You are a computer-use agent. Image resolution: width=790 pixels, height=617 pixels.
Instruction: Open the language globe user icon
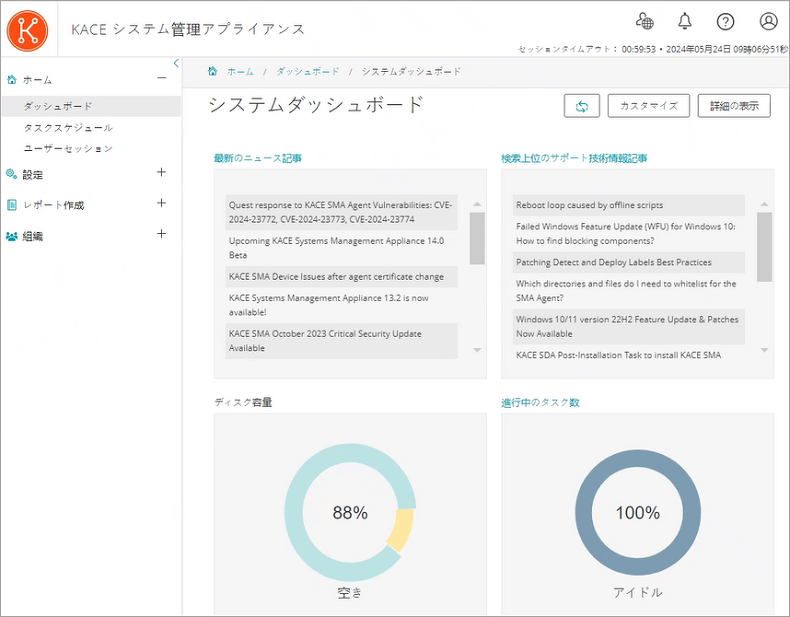644,21
